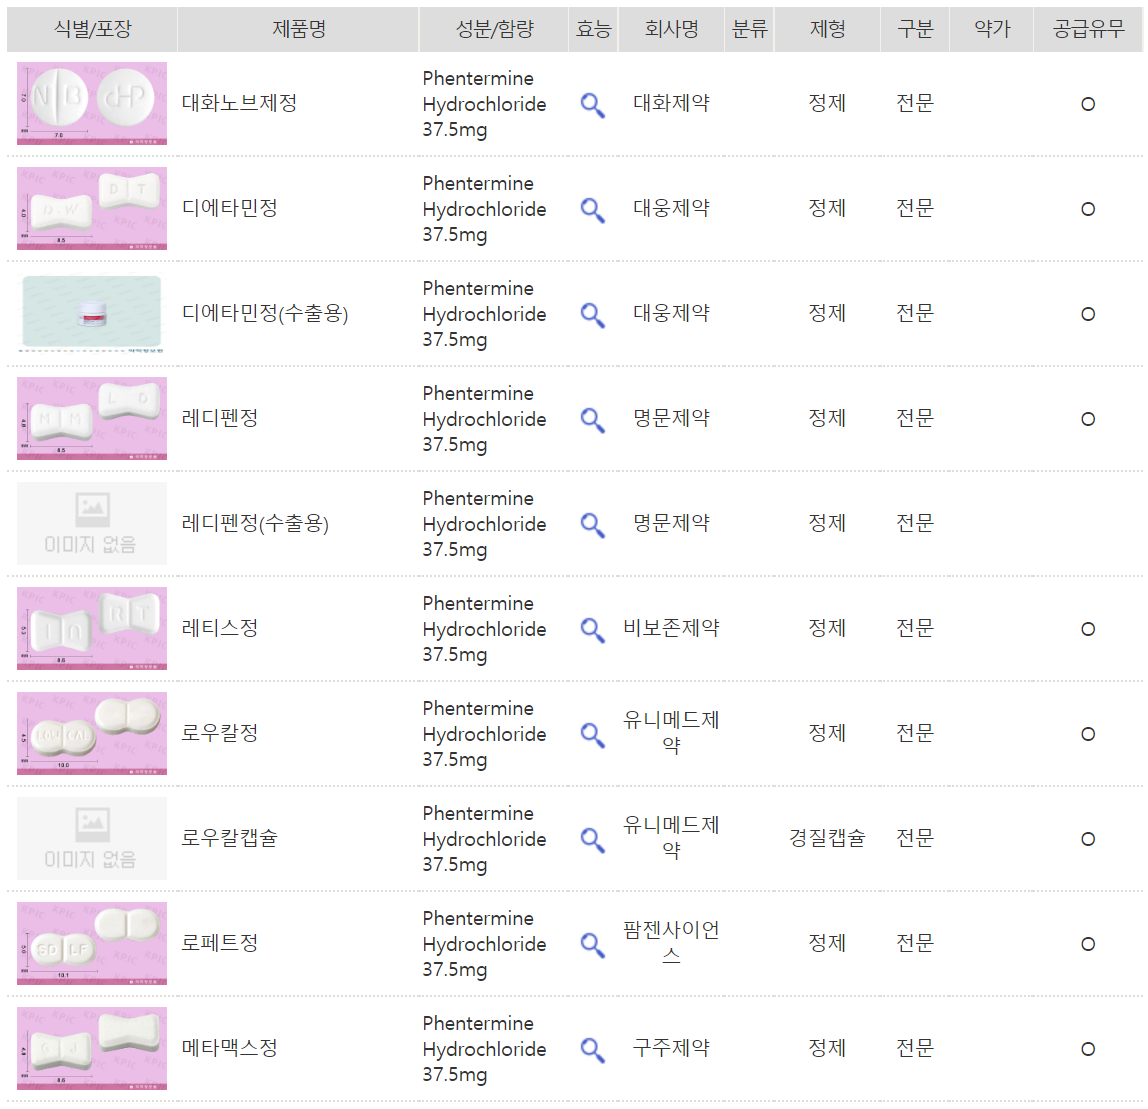The height and width of the screenshot is (1109, 1148).
Task: Open efficacy magnifier for 디에타민정(수출용)
Action: 592,315
